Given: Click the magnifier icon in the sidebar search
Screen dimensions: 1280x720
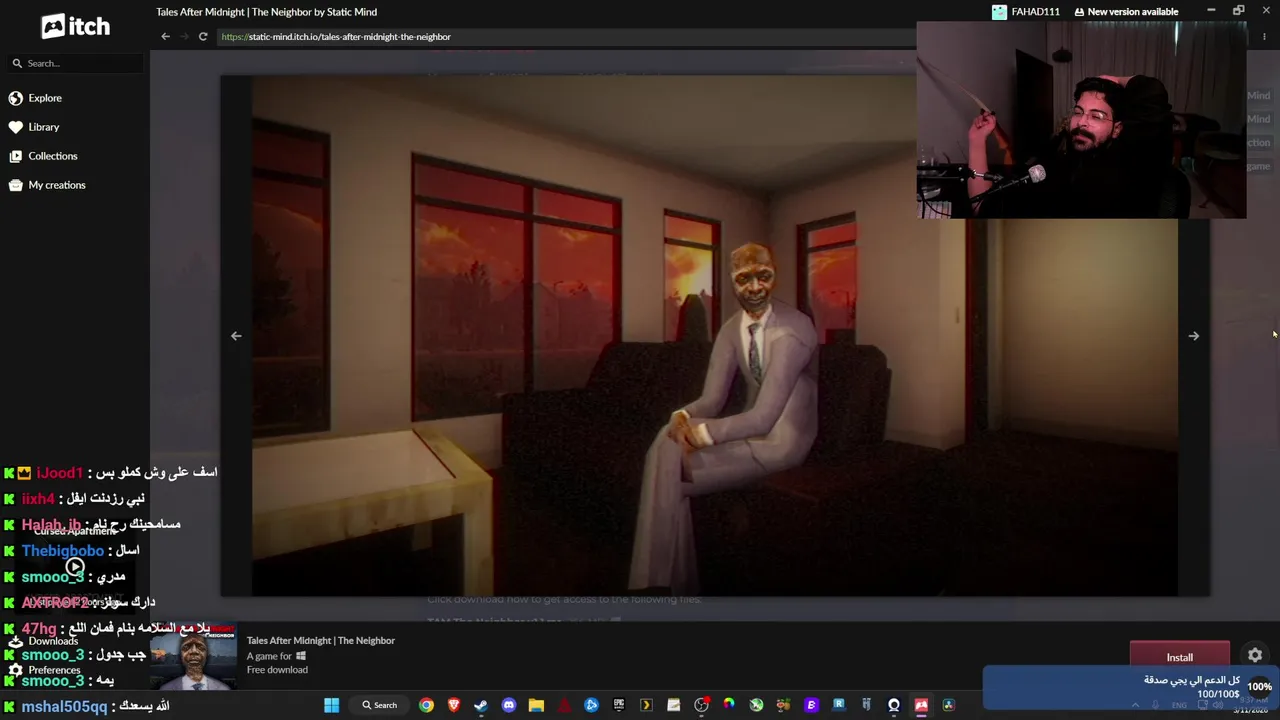Looking at the screenshot, I should tap(17, 63).
